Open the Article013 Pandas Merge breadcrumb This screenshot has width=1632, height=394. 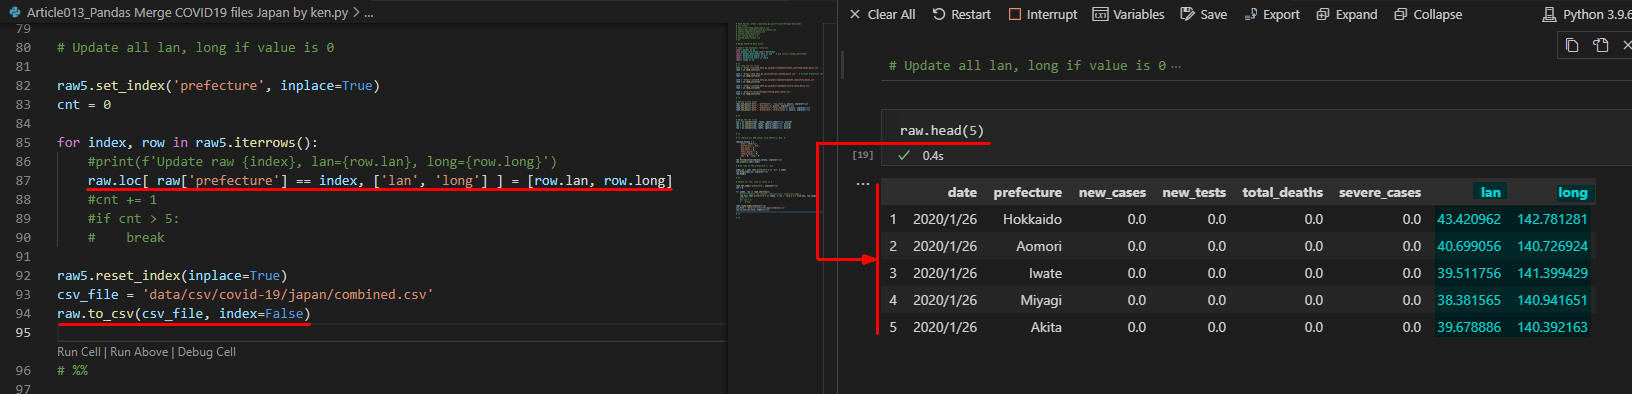tap(187, 13)
